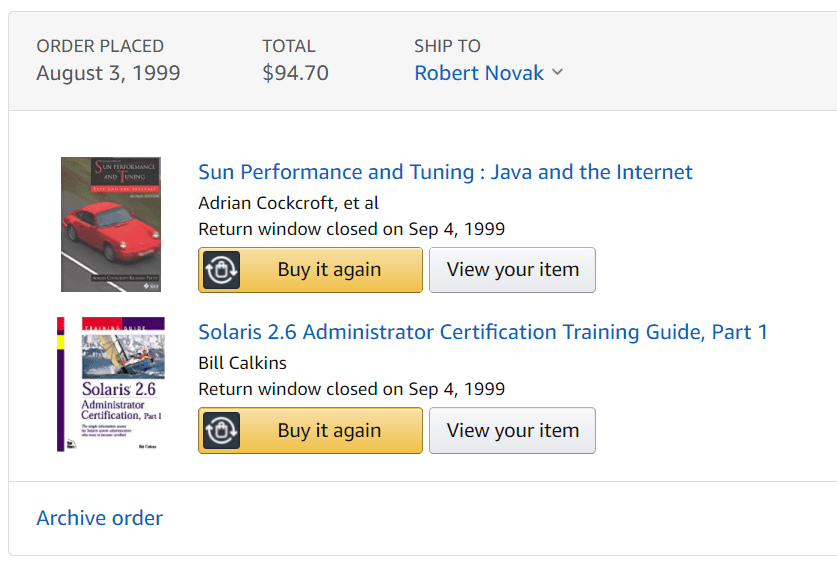Viewport: 837px width, 569px height.
Task: Click the SHIP TO header label
Action: coord(447,46)
